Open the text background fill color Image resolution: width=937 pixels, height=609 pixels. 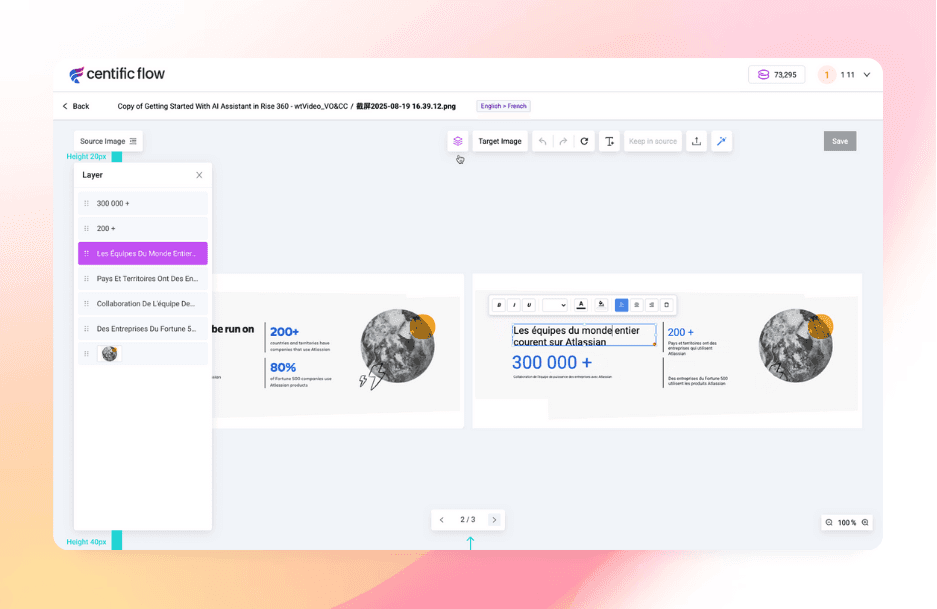(601, 305)
